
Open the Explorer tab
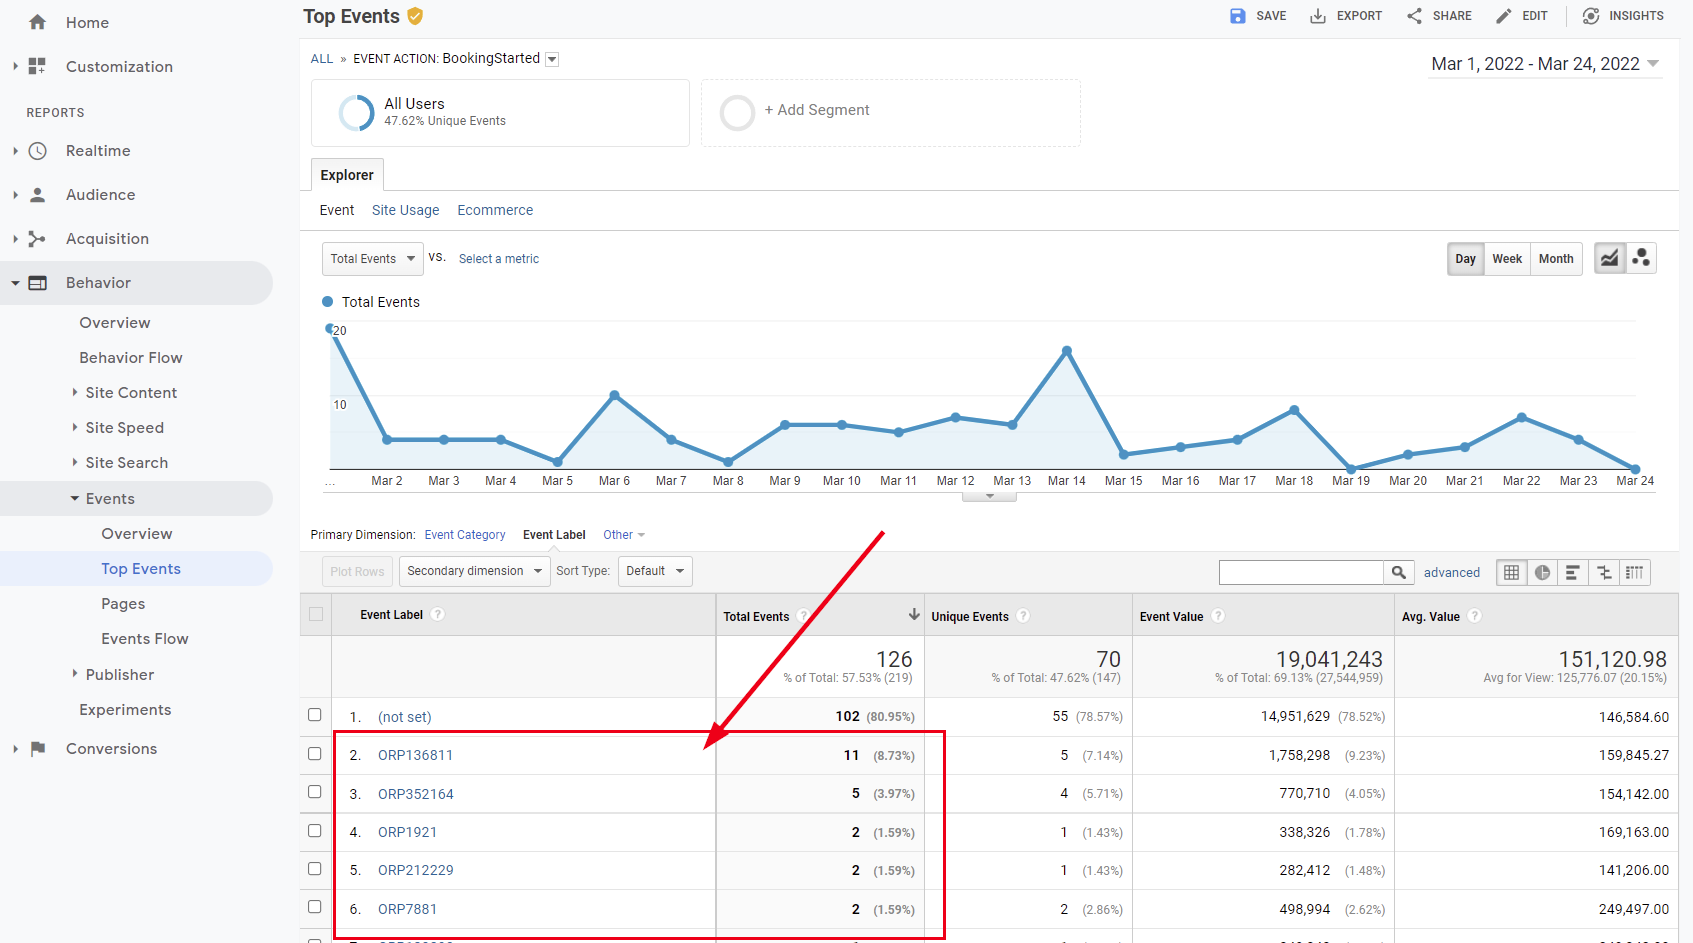[x=347, y=175]
